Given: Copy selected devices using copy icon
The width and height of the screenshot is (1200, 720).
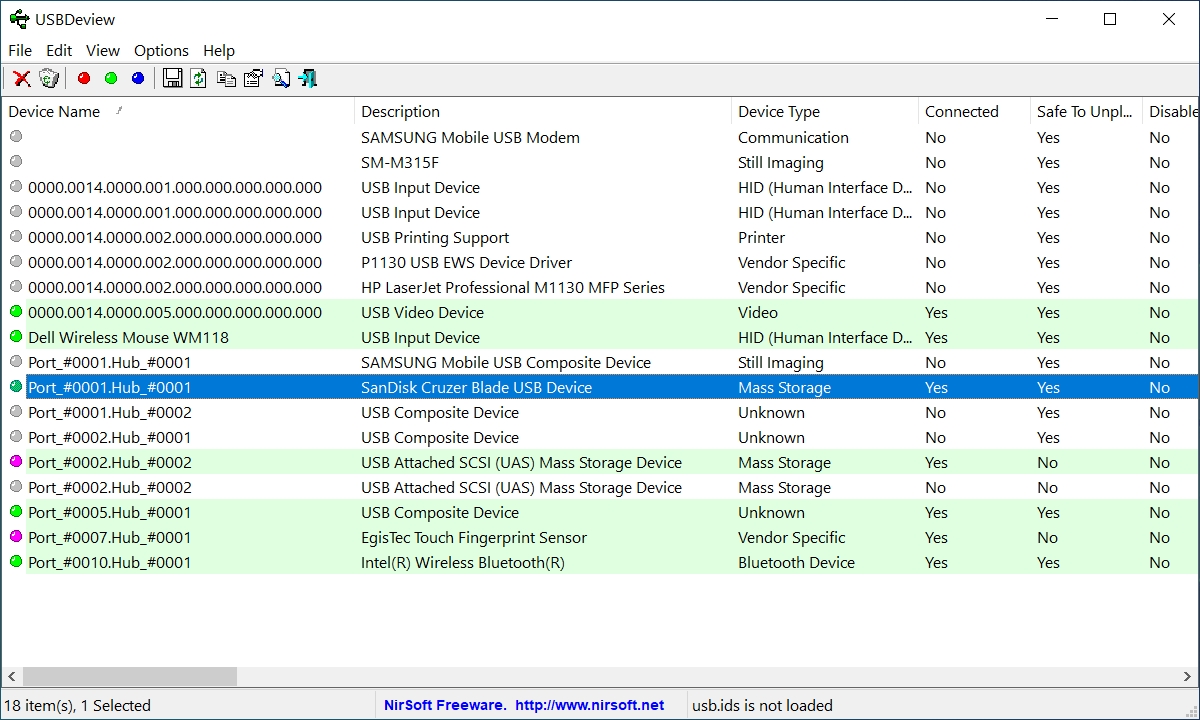Looking at the screenshot, I should tap(224, 78).
